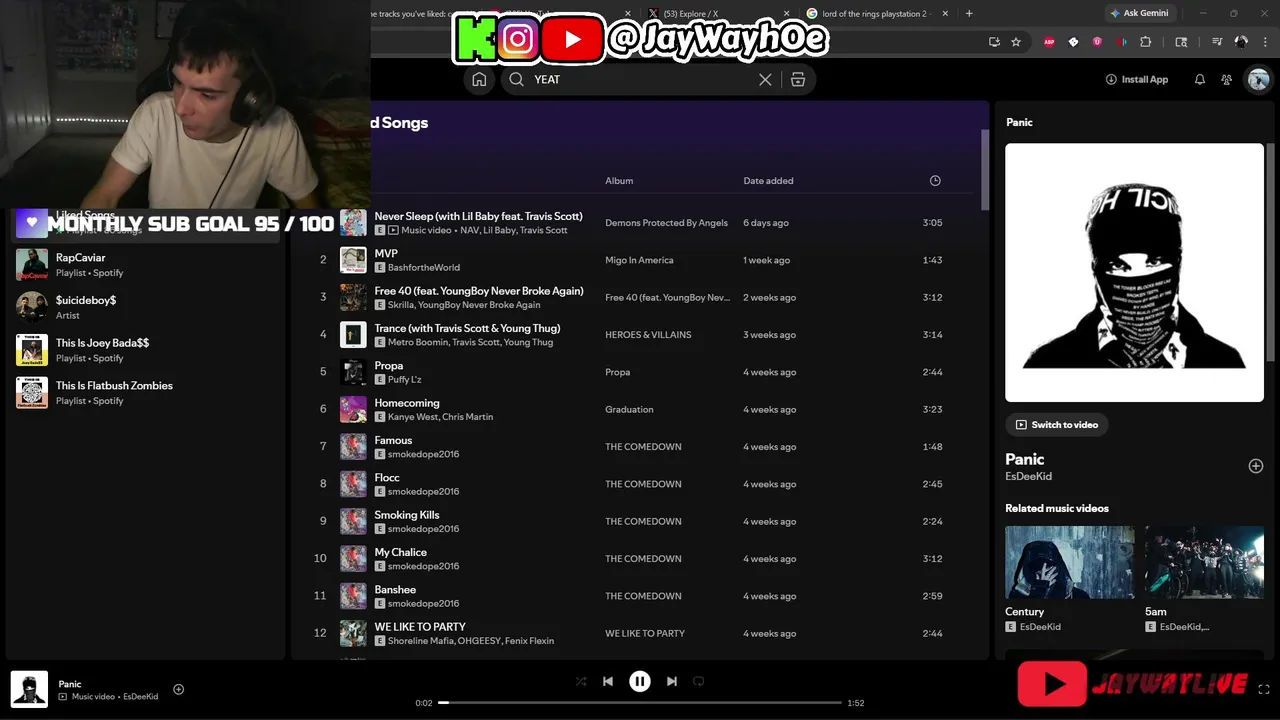Image resolution: width=1280 pixels, height=720 pixels.
Task: Add Panic to Liked Songs from now-playing bar
Action: pos(179,689)
